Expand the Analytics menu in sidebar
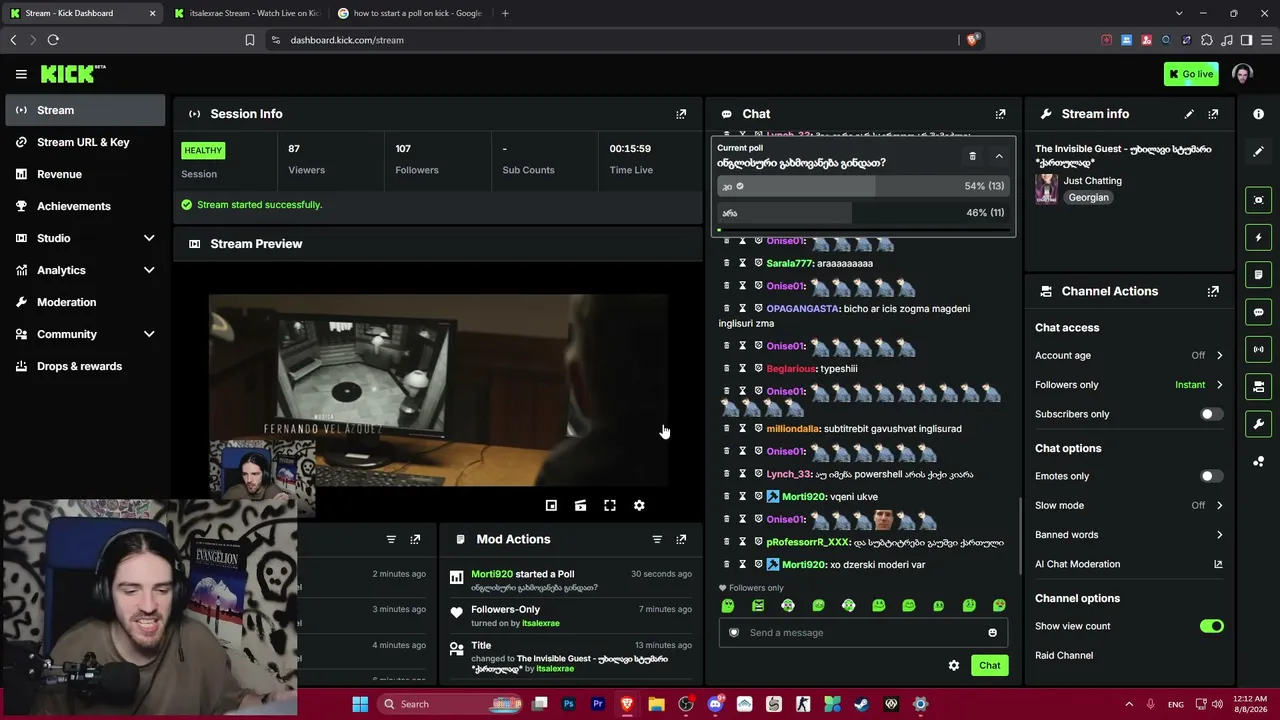Viewport: 1280px width, 720px height. 149,270
